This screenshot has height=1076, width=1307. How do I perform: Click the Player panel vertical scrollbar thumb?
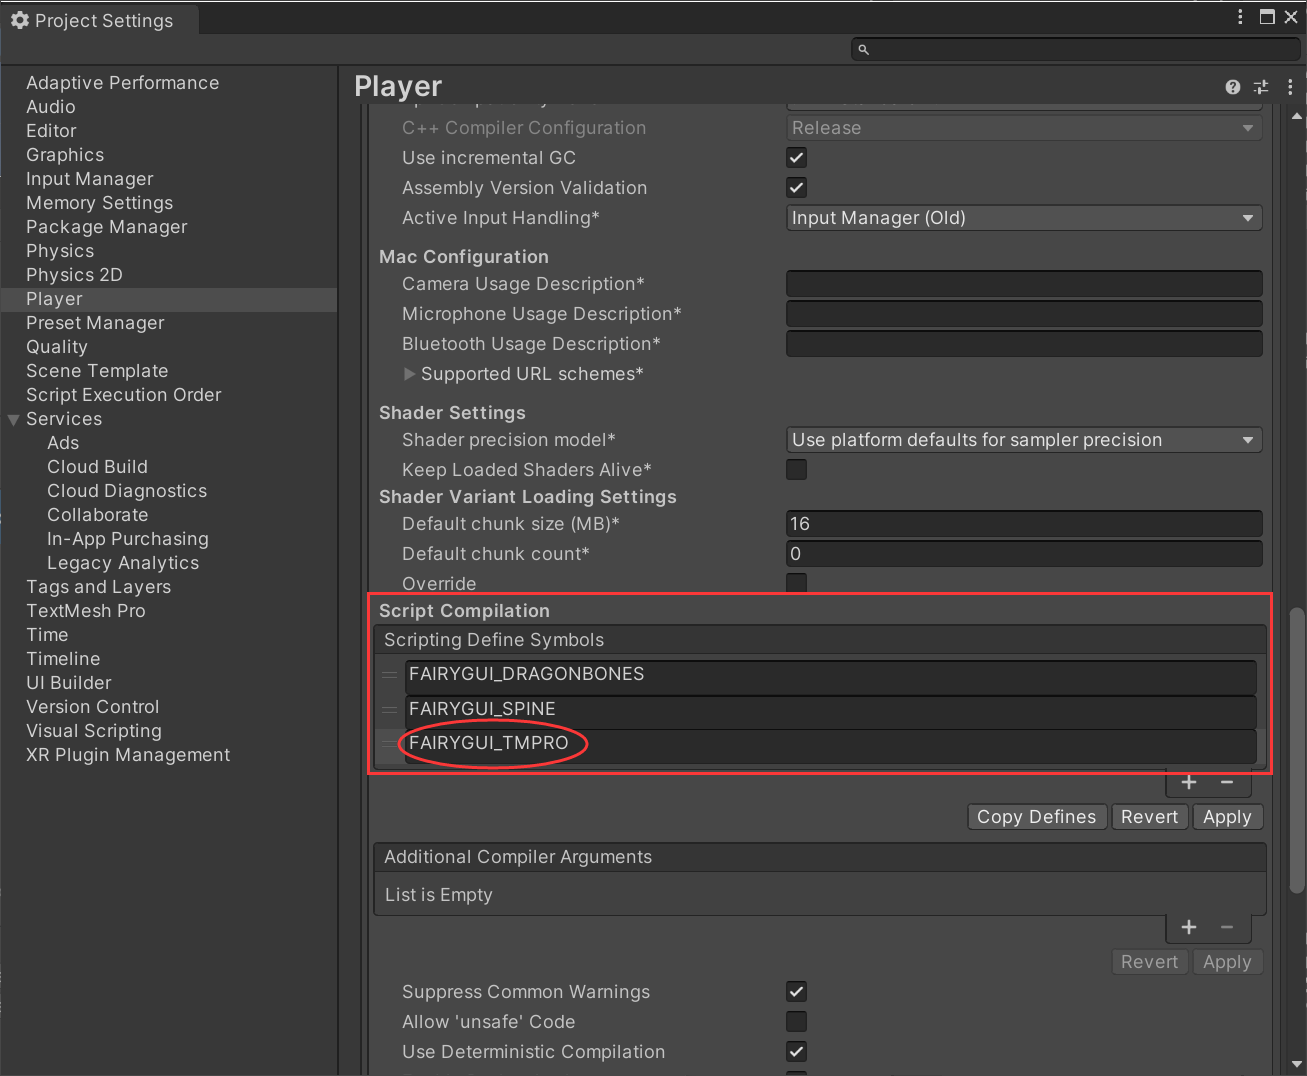click(x=1297, y=750)
